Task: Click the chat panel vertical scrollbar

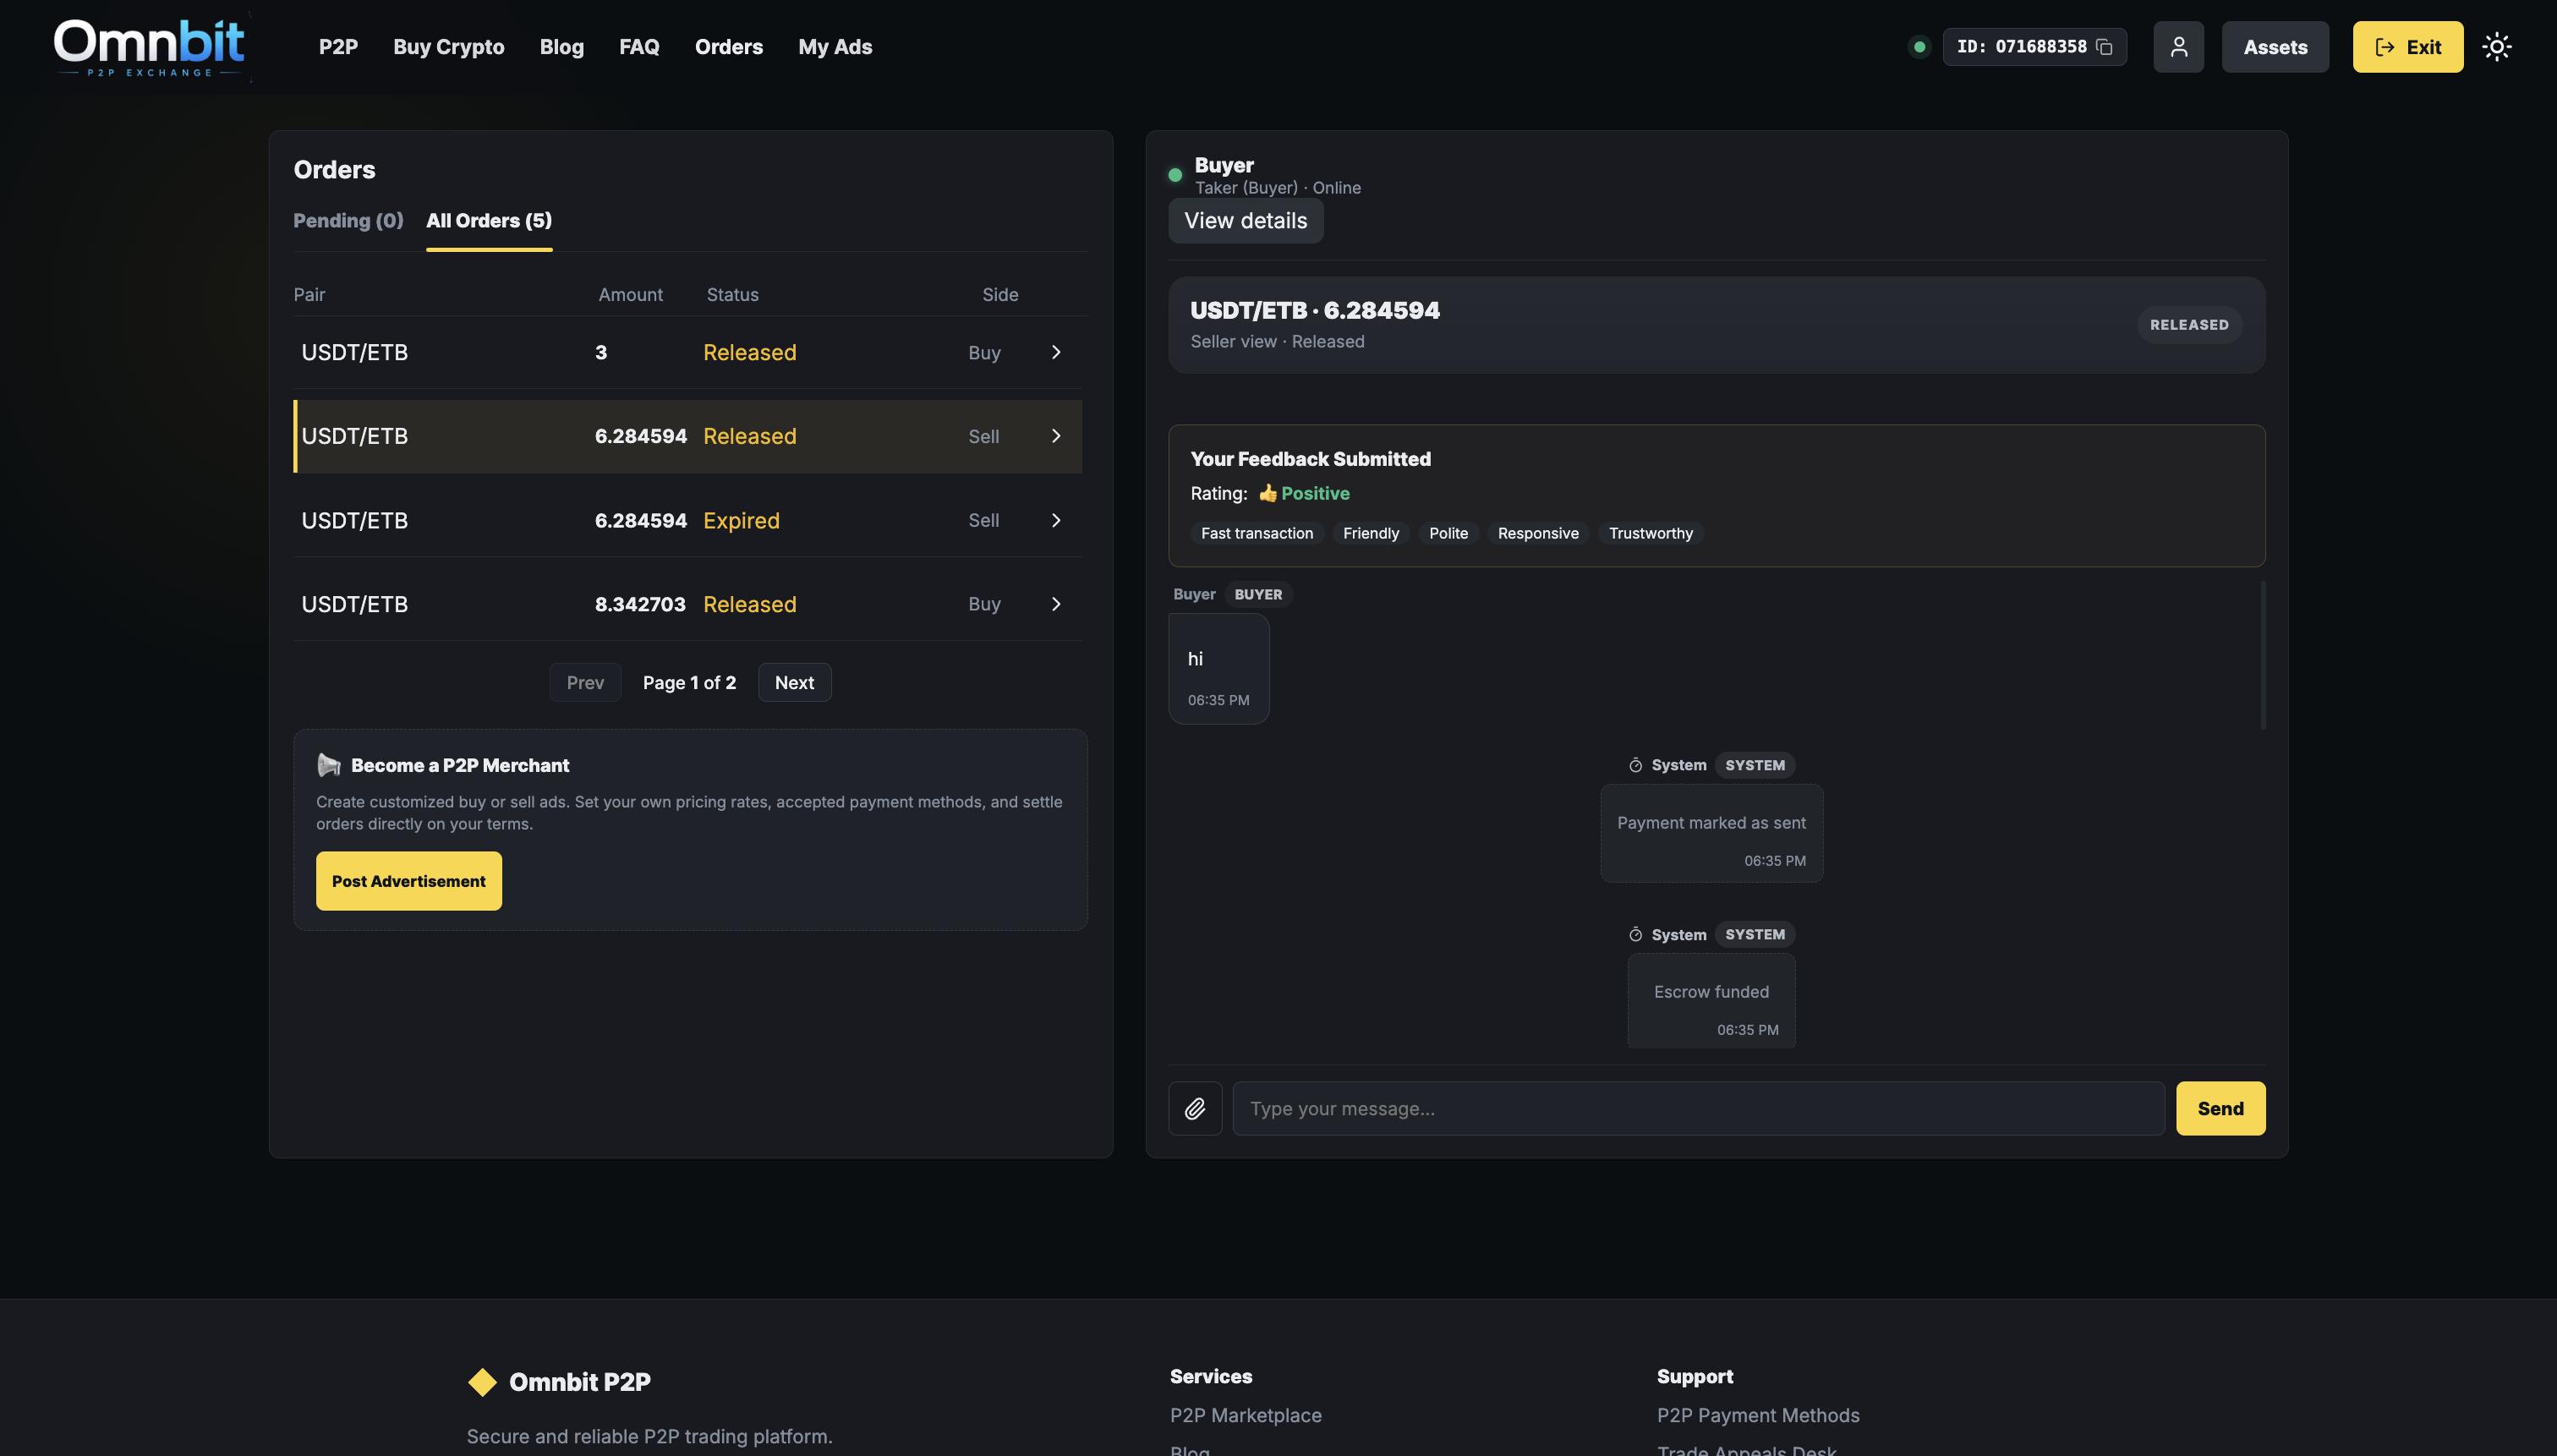Action: [x=2262, y=655]
